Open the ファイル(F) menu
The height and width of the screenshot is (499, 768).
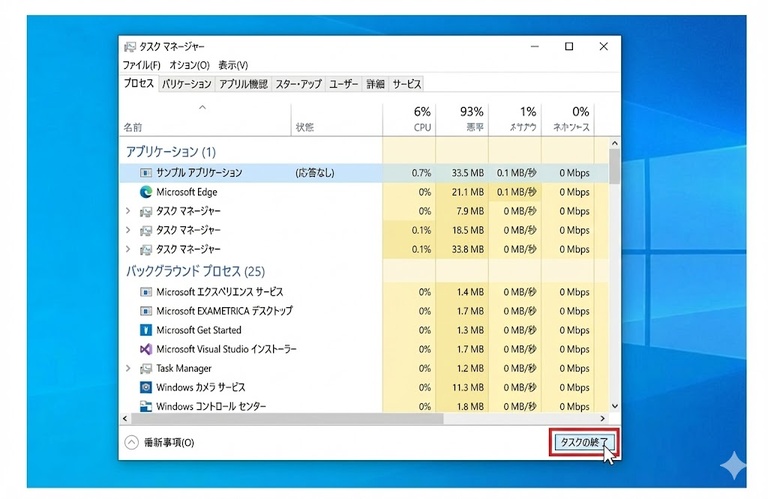click(x=141, y=65)
